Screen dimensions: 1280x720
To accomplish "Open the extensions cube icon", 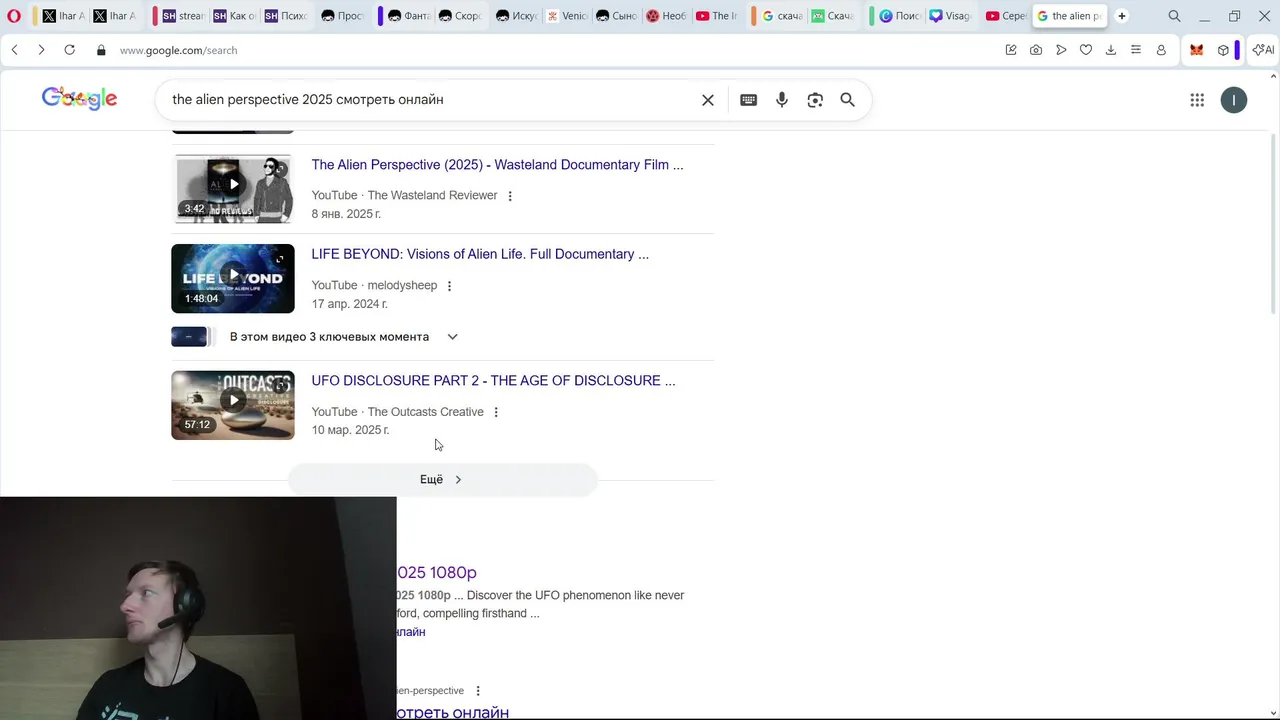I will 1223,50.
